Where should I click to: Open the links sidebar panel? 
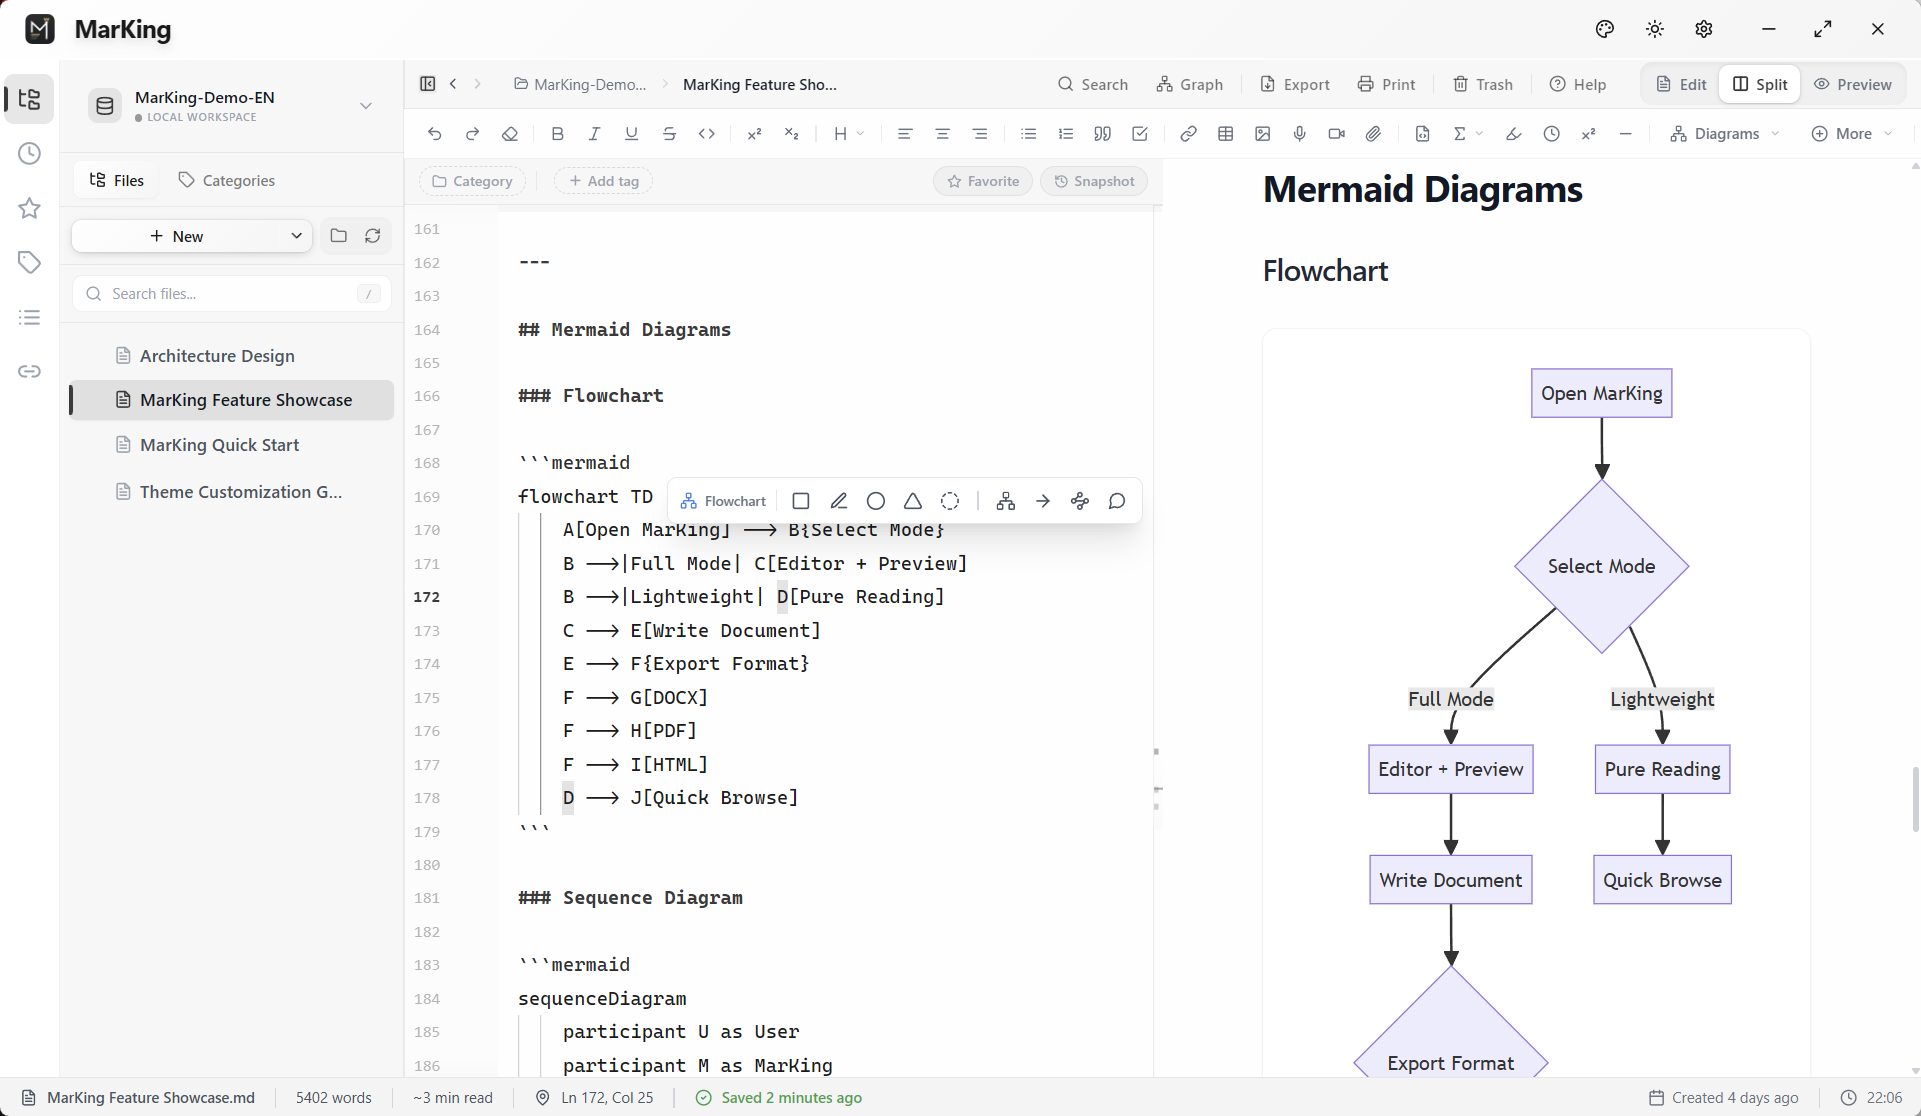pos(29,371)
